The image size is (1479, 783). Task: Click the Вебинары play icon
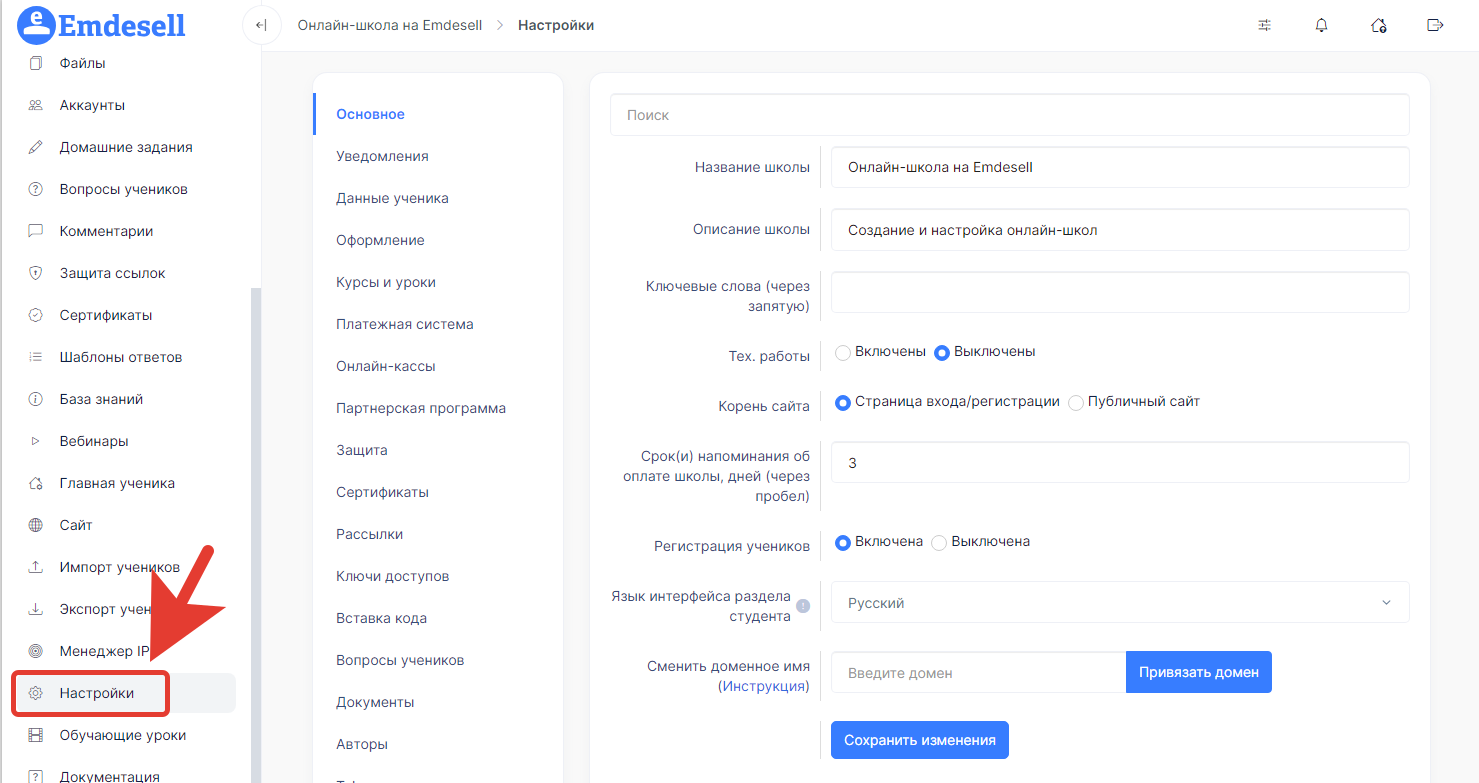click(36, 441)
